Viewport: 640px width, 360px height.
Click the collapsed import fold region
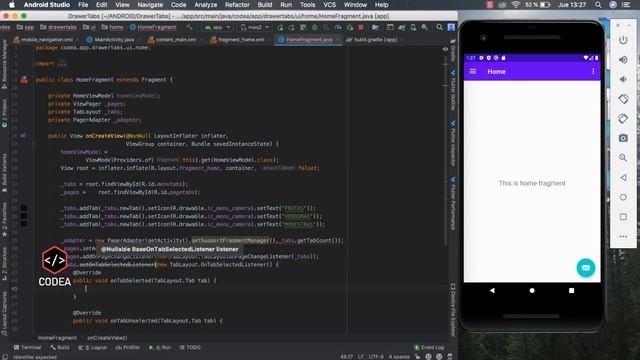[62, 64]
